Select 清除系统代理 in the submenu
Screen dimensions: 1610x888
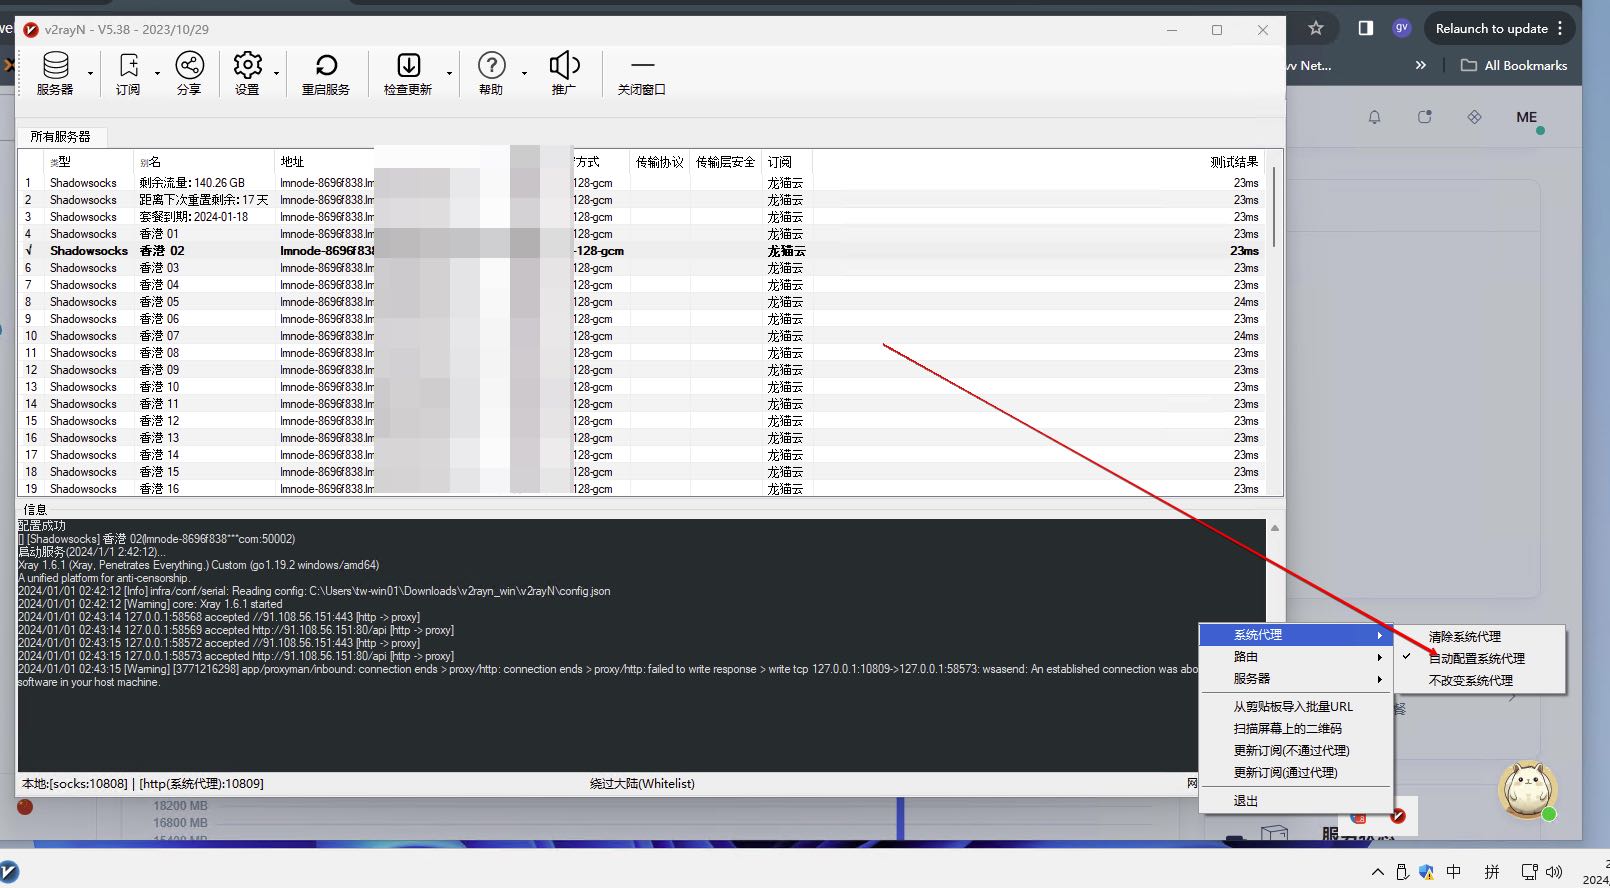pyautogui.click(x=1464, y=636)
